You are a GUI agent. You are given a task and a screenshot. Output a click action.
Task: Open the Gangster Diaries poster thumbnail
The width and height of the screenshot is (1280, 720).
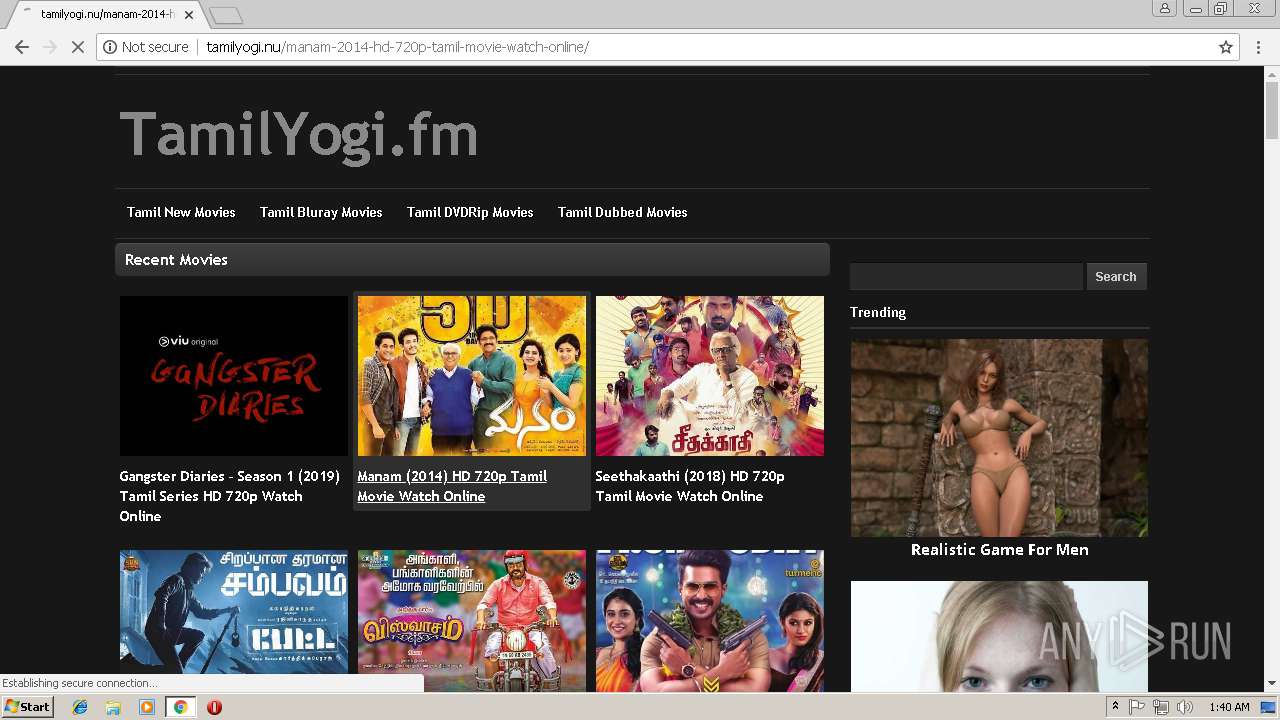pos(234,376)
